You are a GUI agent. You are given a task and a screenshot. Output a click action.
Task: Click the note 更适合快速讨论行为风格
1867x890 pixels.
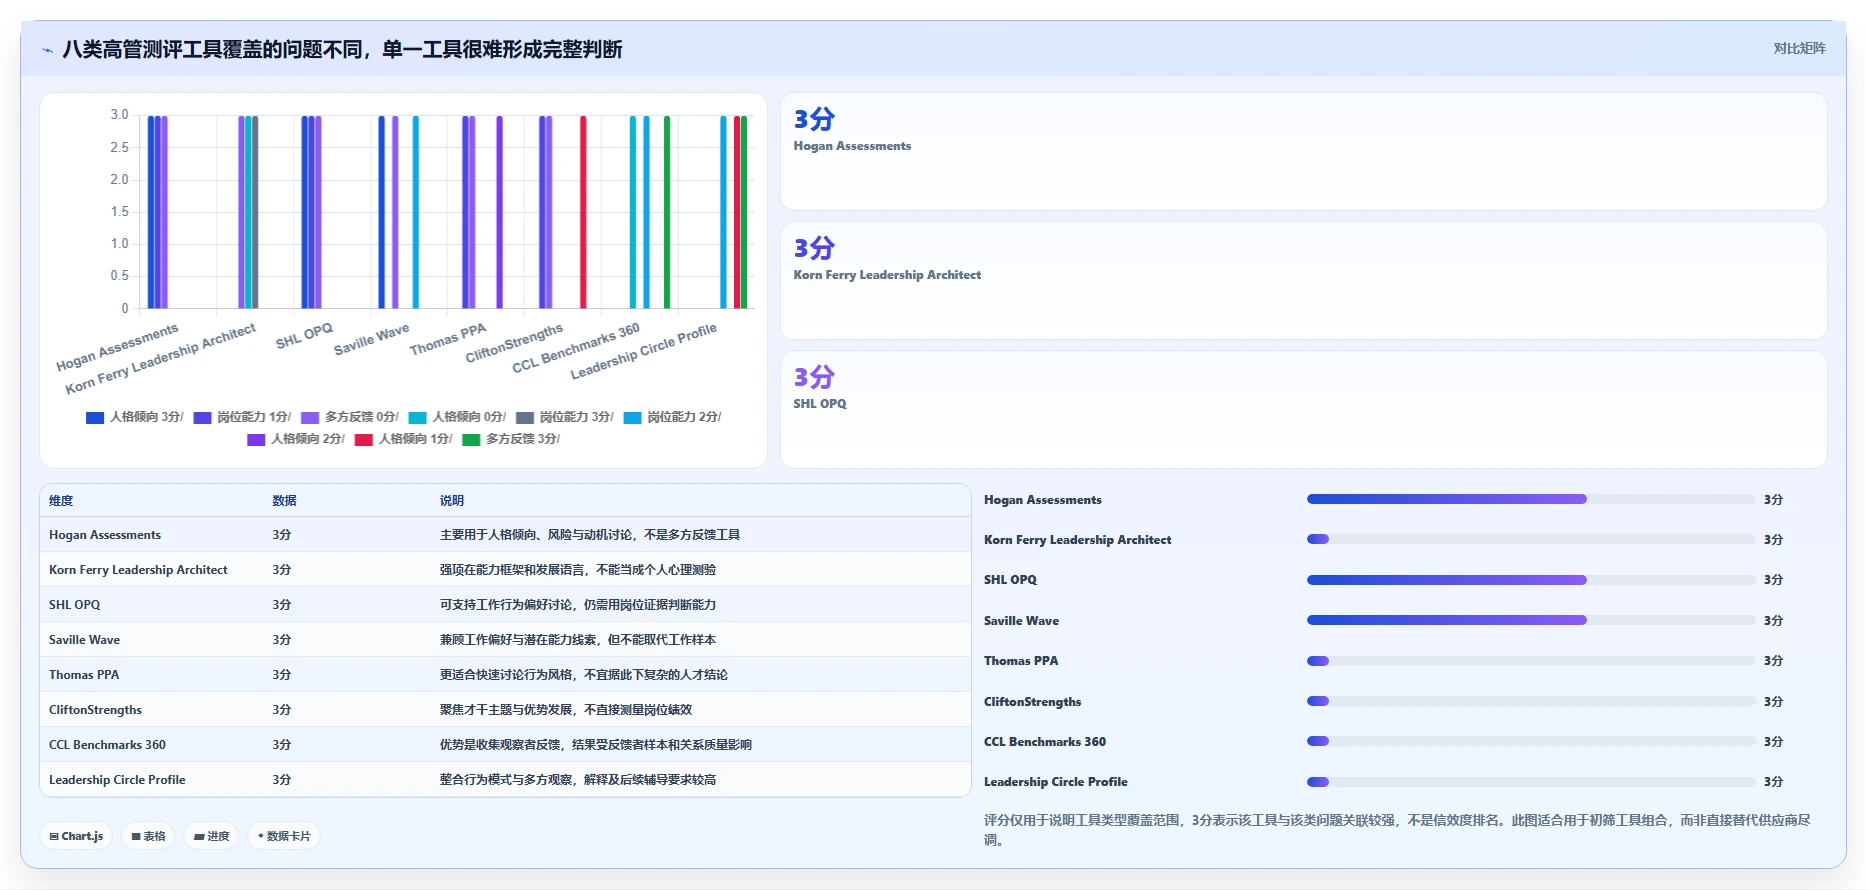[584, 675]
